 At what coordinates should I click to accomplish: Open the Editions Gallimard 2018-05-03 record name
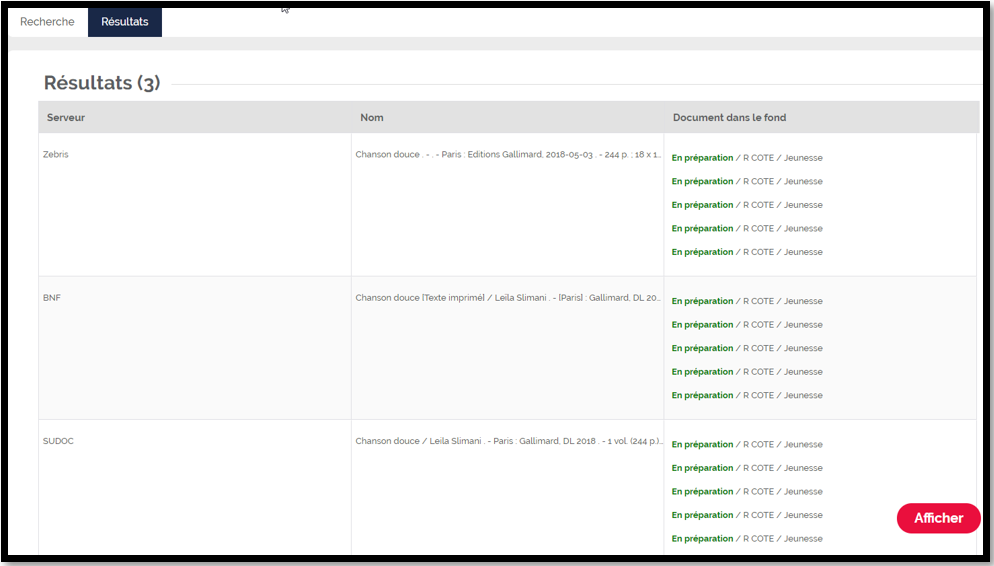click(x=507, y=155)
